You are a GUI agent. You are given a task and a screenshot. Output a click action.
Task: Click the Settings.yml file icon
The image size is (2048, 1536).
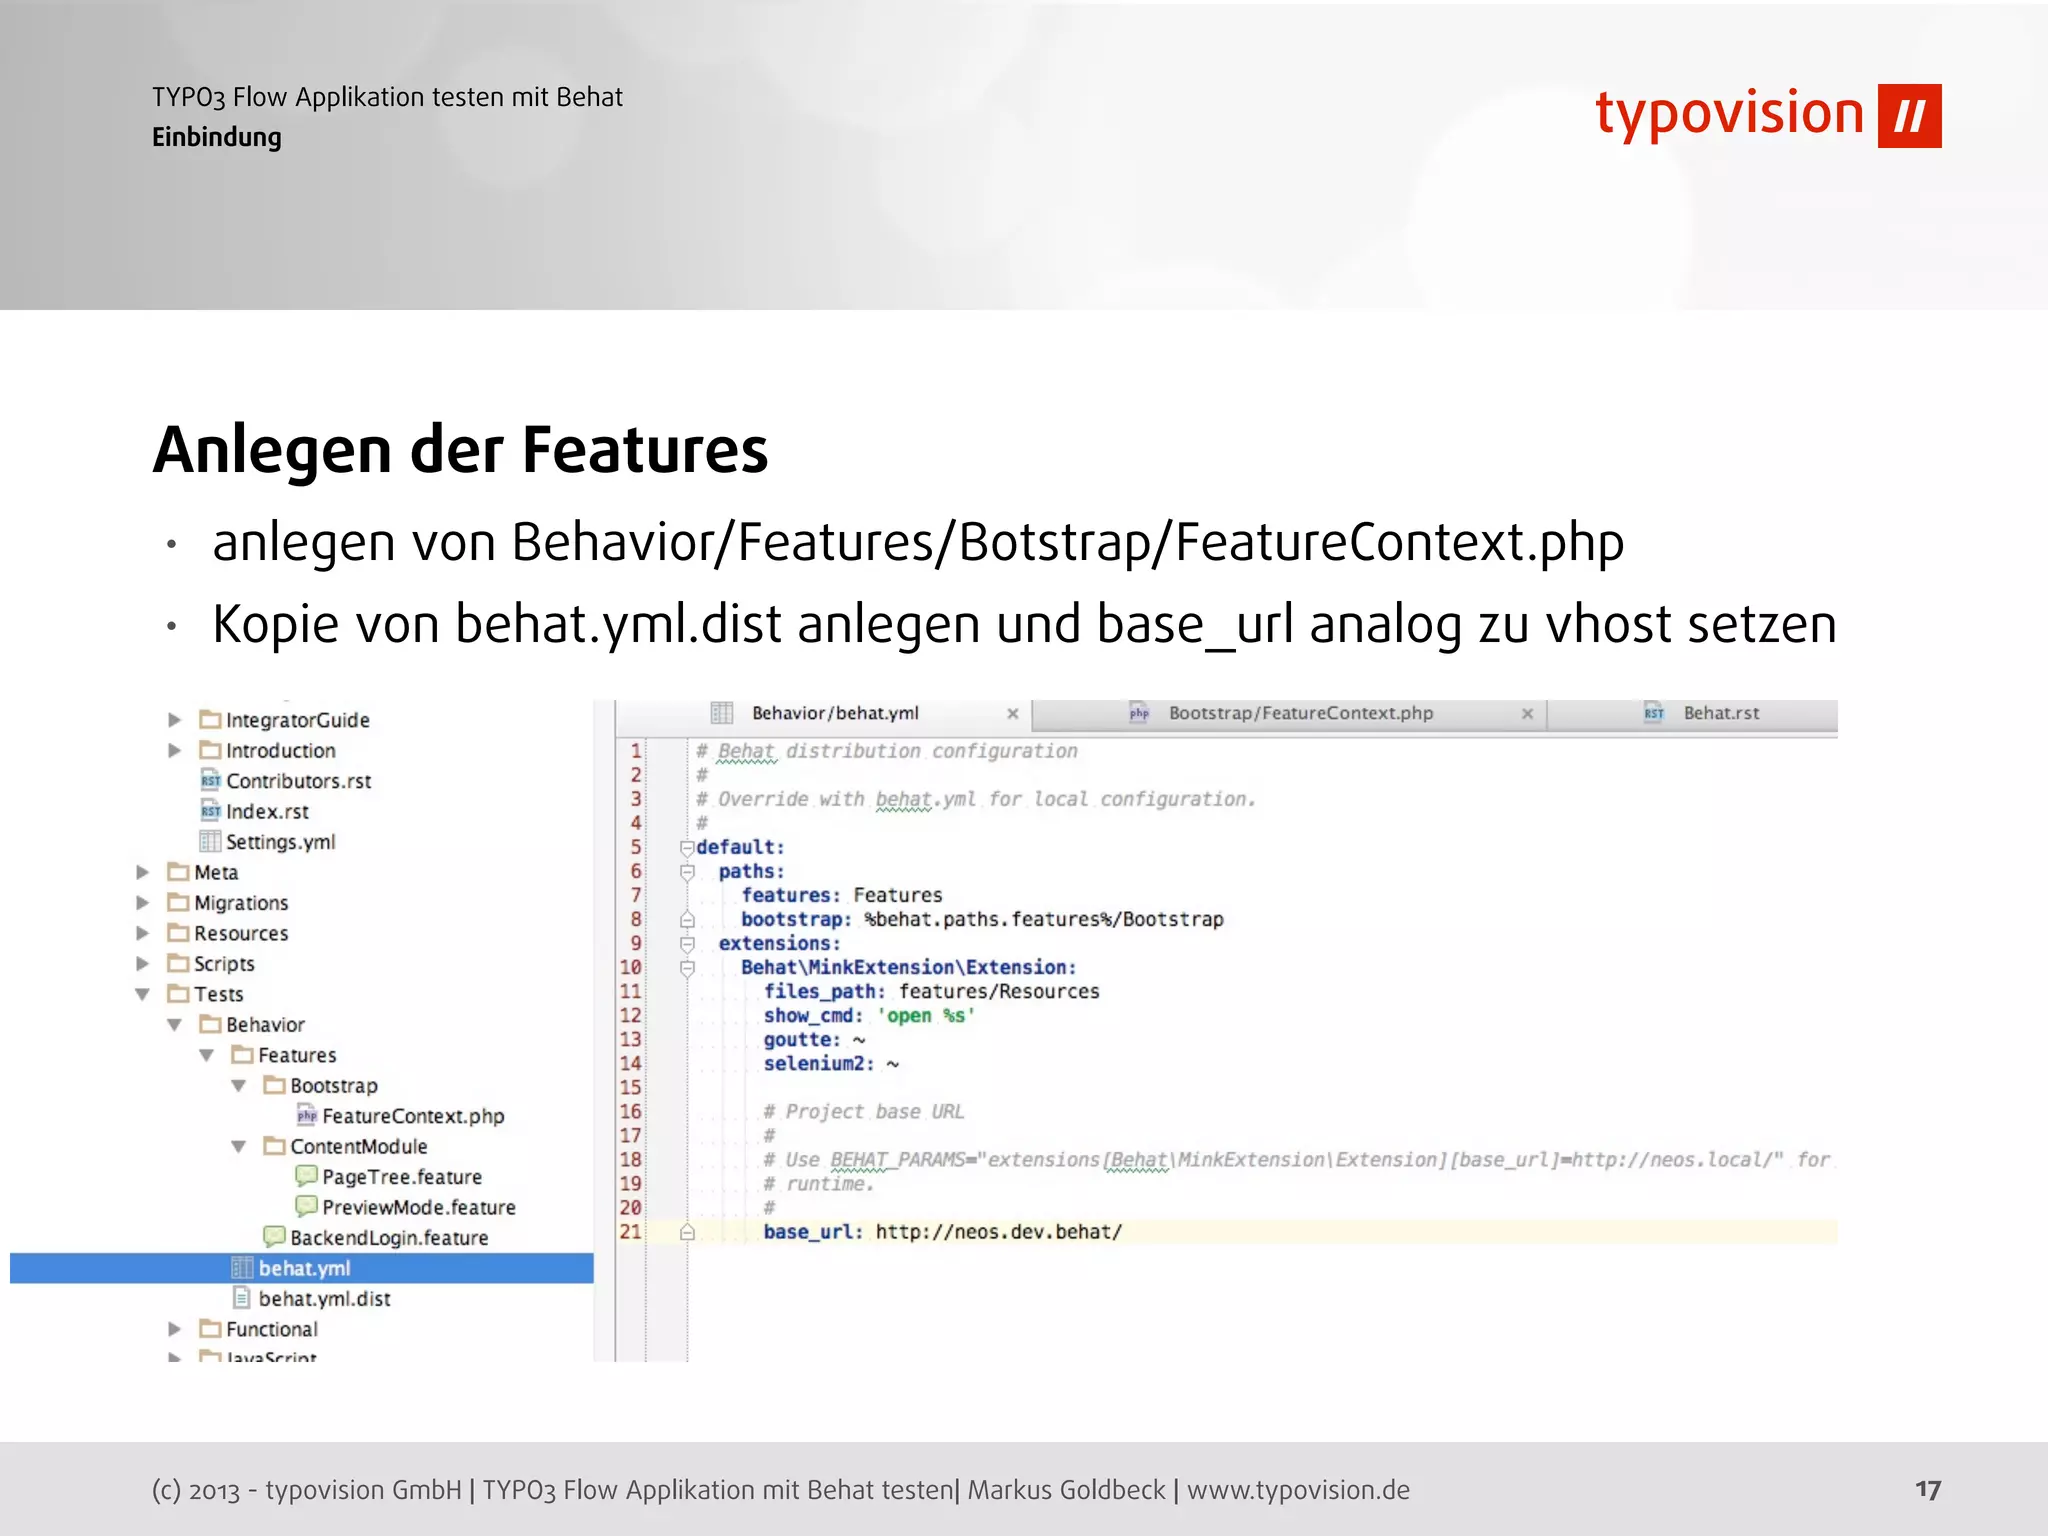210,842
